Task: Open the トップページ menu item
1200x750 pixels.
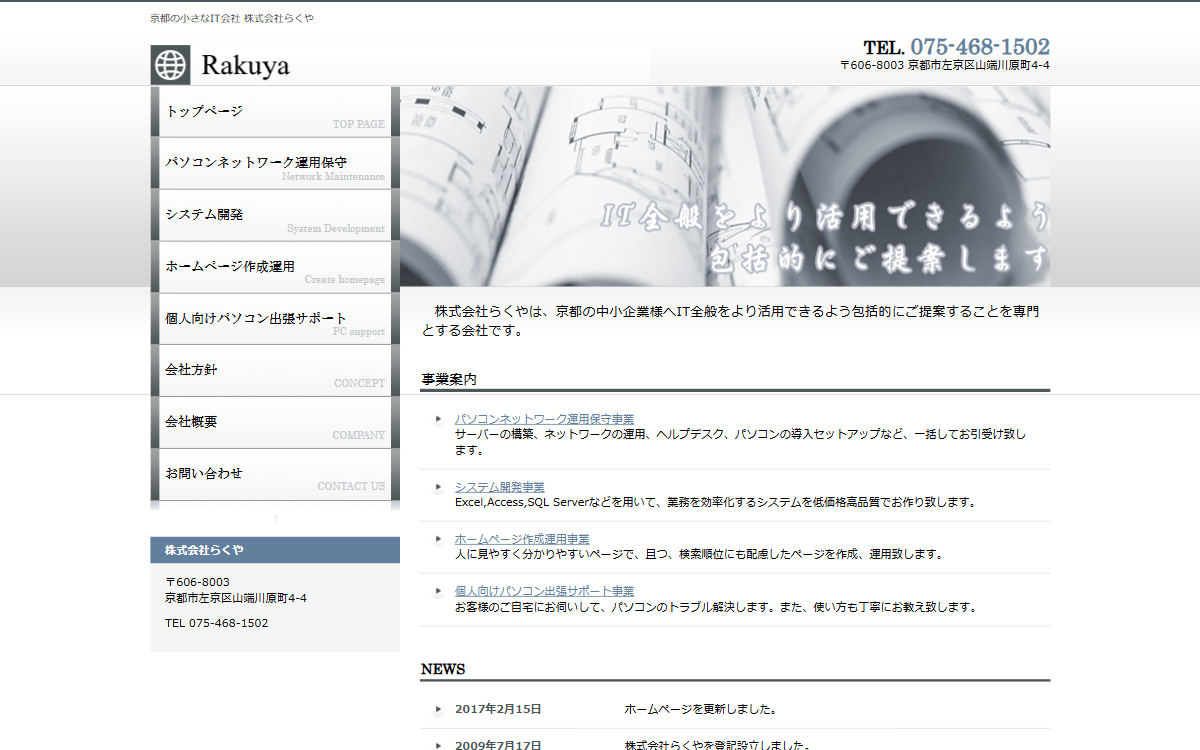Action: [275, 111]
